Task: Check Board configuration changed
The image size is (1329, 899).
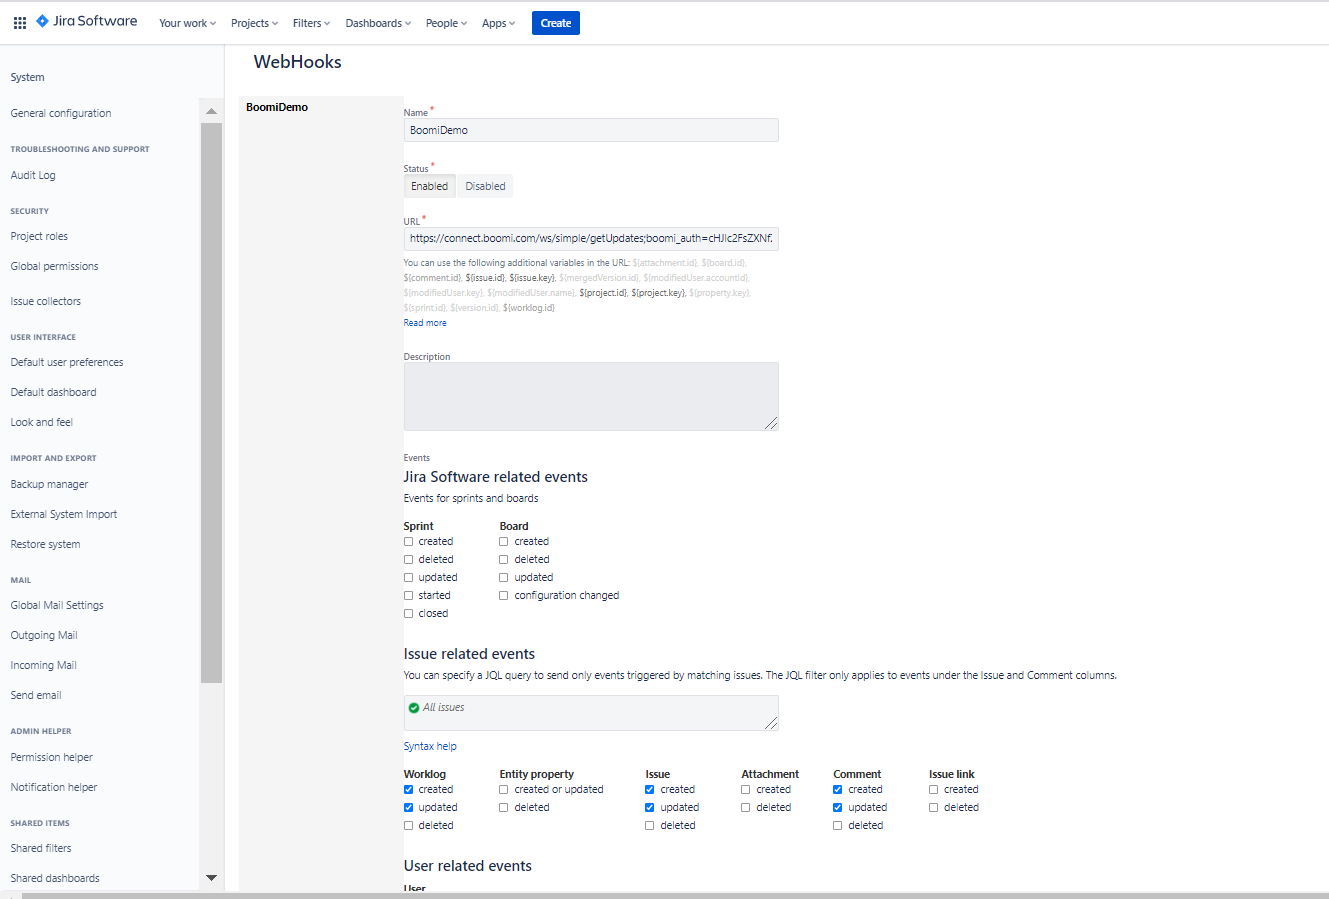Action: [503, 594]
